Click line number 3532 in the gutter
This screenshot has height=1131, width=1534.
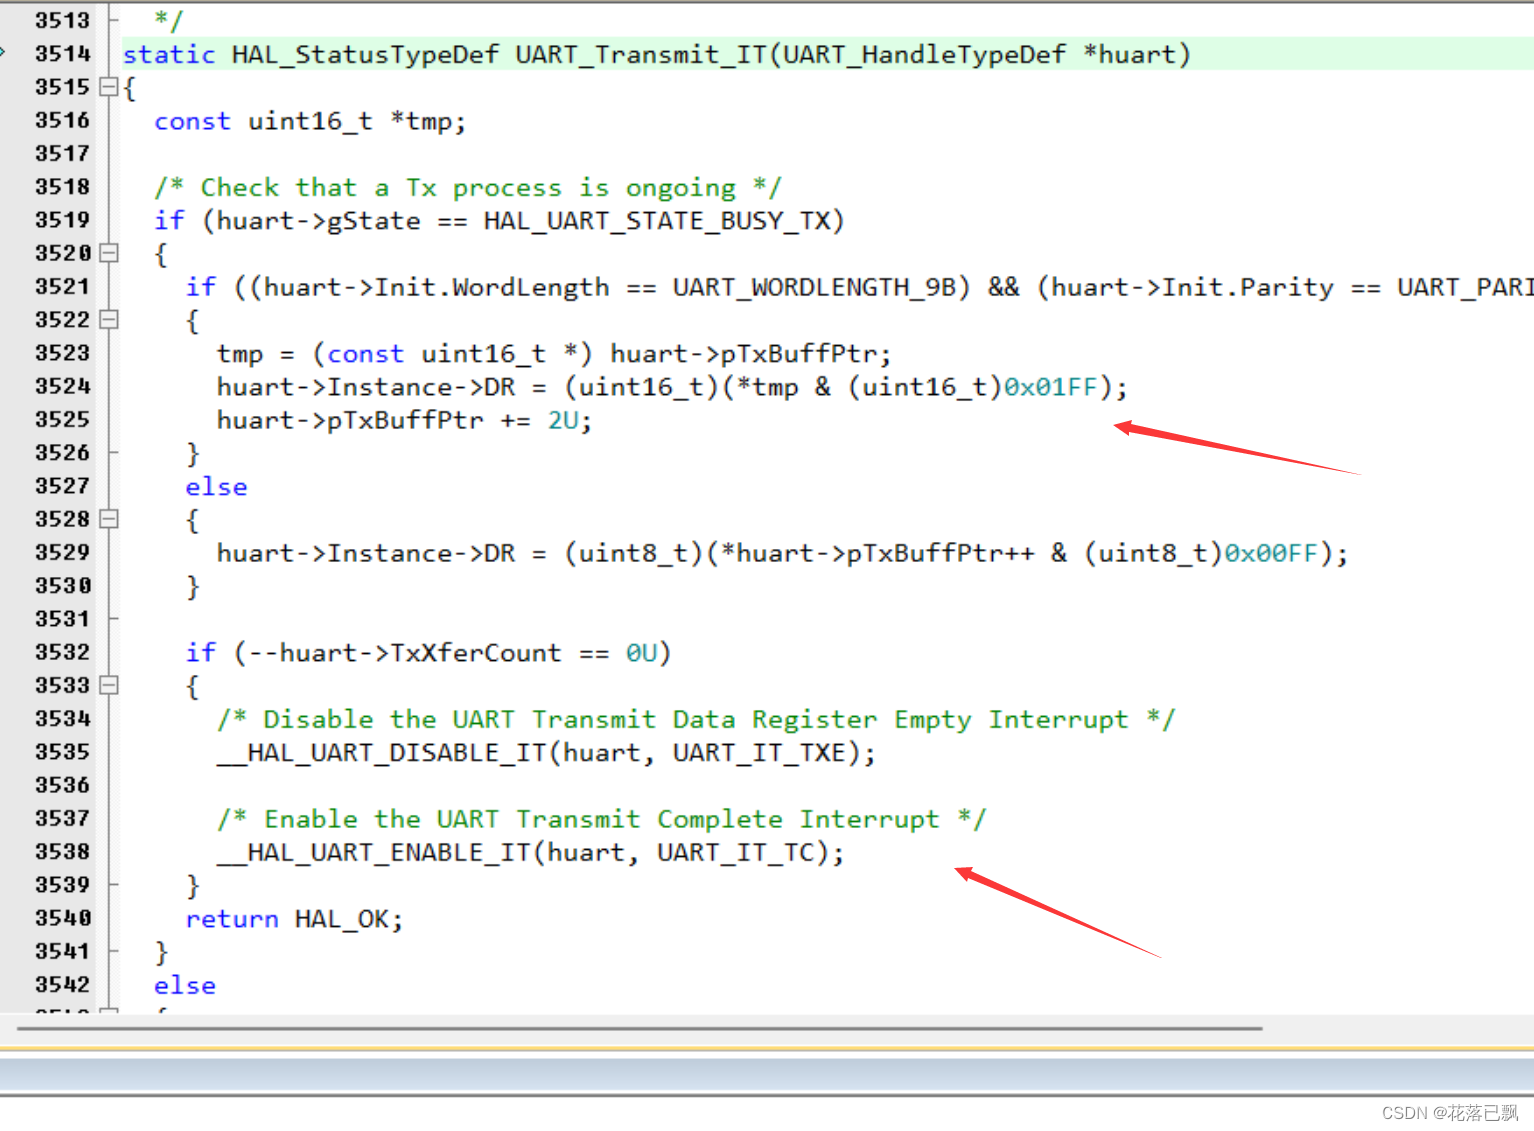(62, 652)
